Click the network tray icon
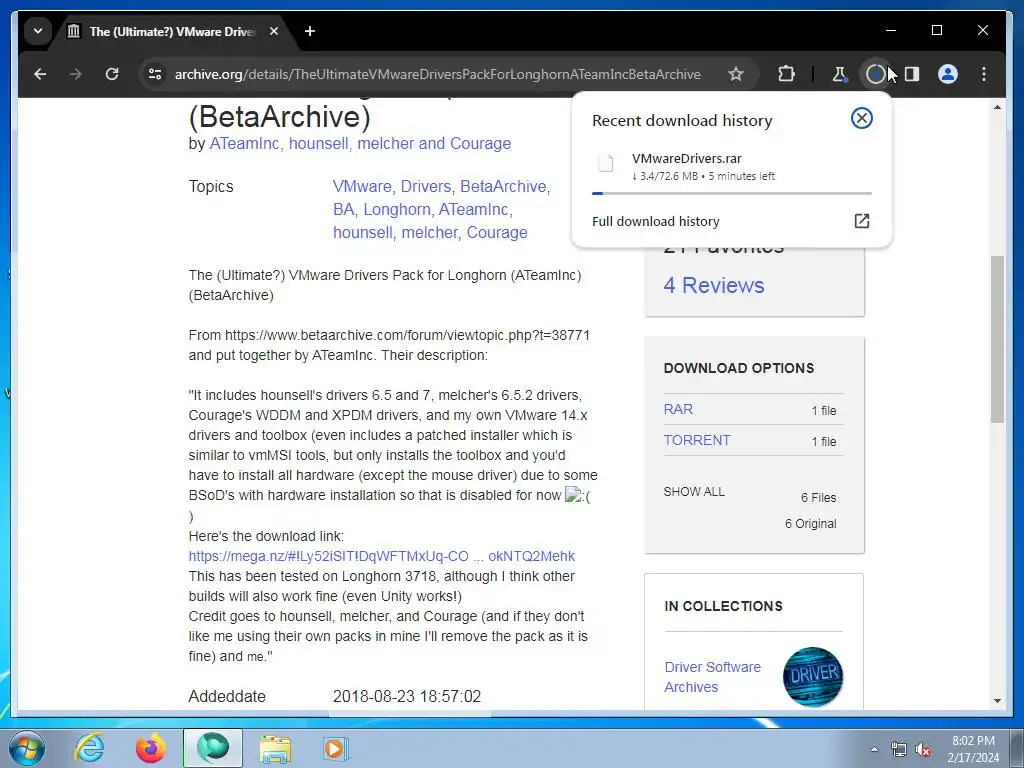The width and height of the screenshot is (1024, 768). pos(899,749)
